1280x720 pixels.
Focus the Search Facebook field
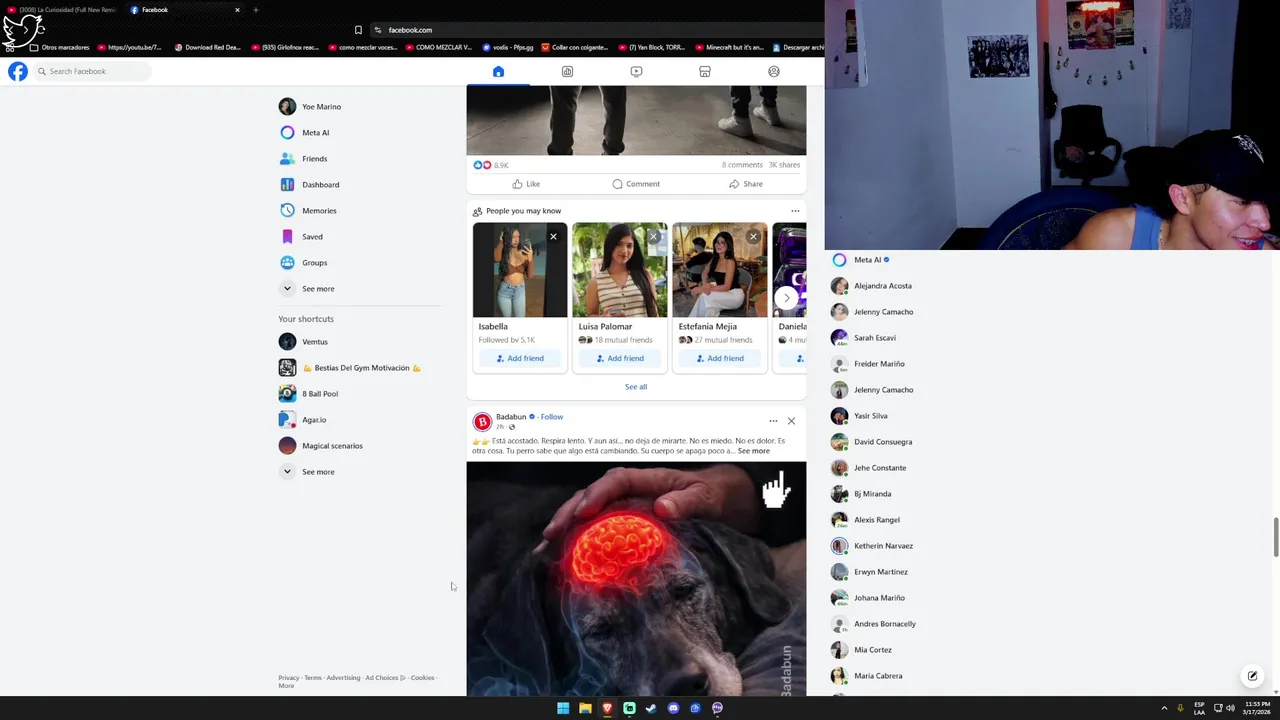pyautogui.click(x=92, y=71)
